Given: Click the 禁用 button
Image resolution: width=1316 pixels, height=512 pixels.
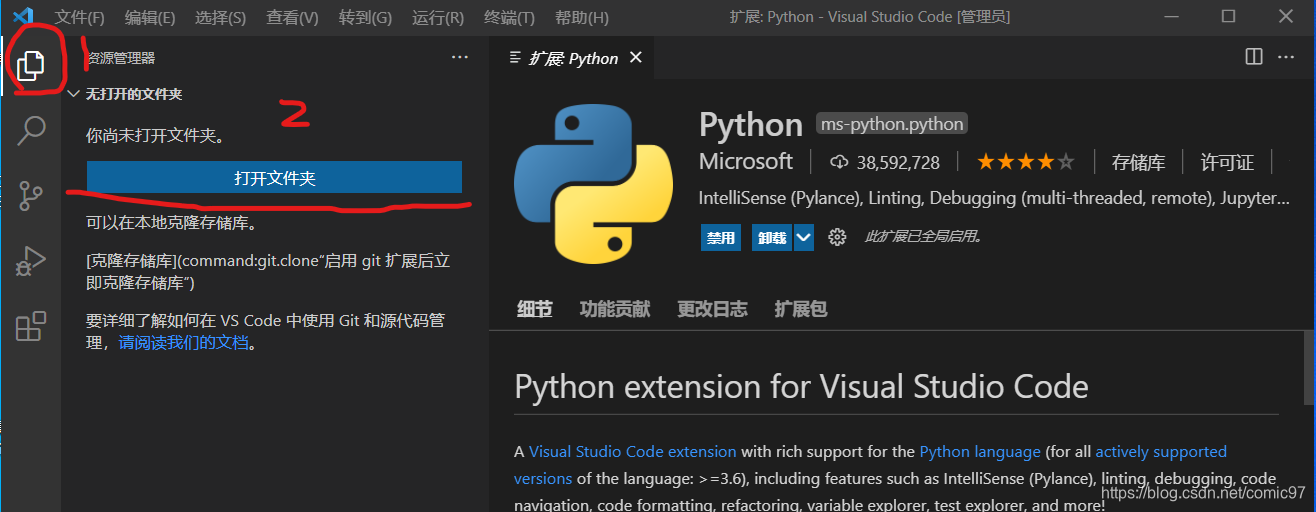Looking at the screenshot, I should 721,237.
